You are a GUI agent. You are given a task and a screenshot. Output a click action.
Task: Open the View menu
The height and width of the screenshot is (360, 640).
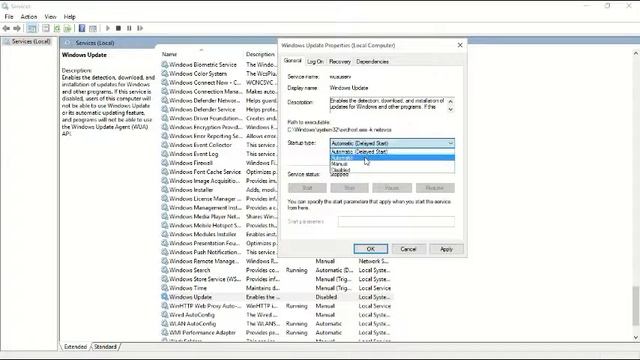pos(50,17)
